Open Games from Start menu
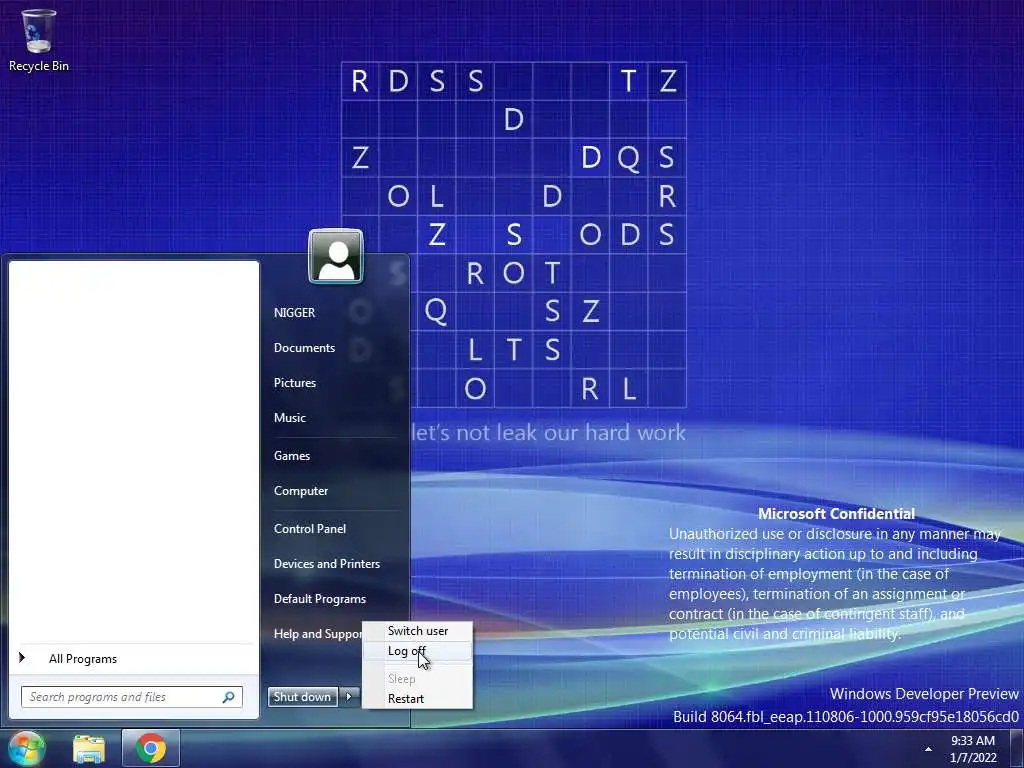 click(291, 456)
